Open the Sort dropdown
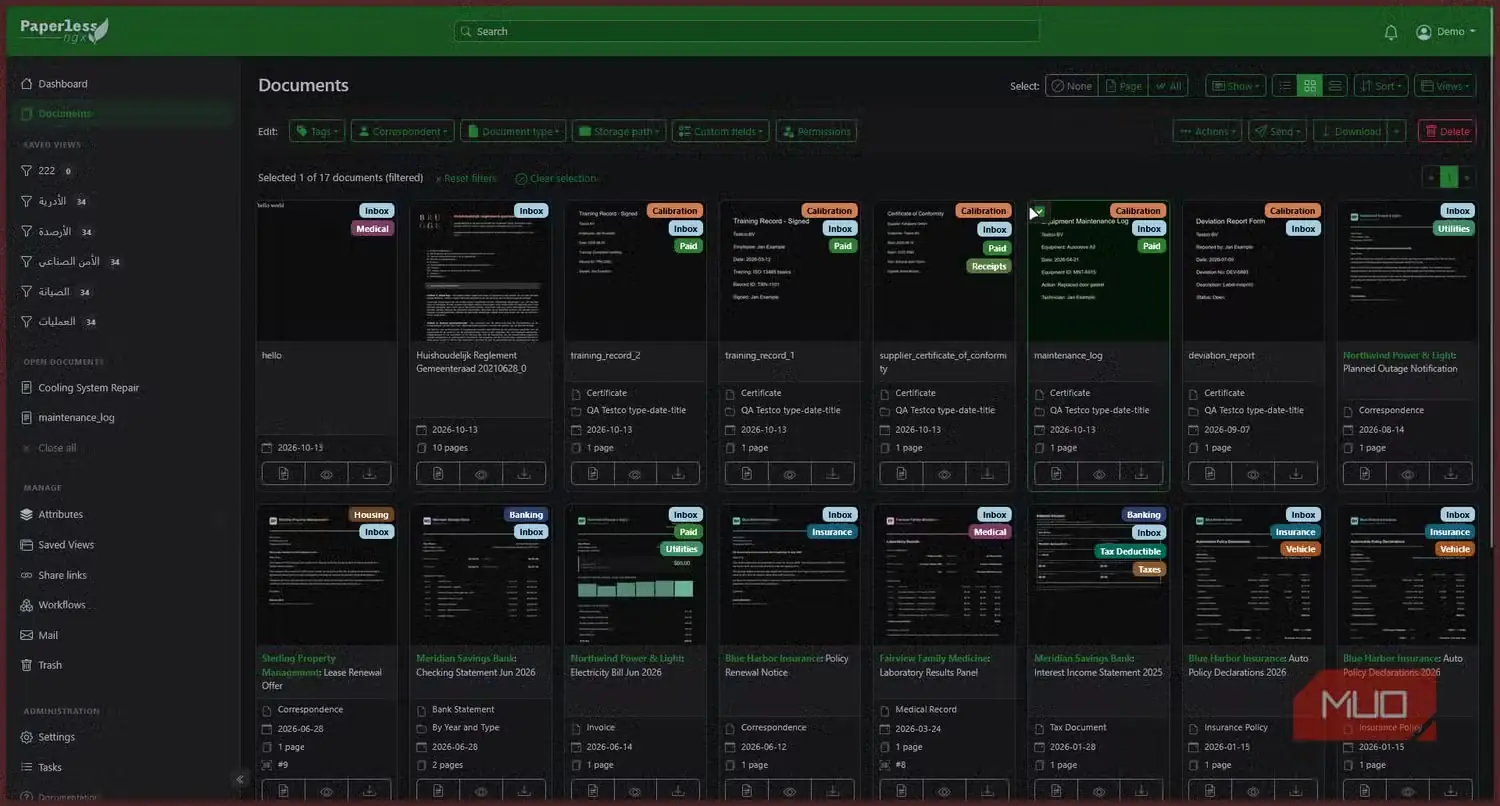 [x=1381, y=86]
